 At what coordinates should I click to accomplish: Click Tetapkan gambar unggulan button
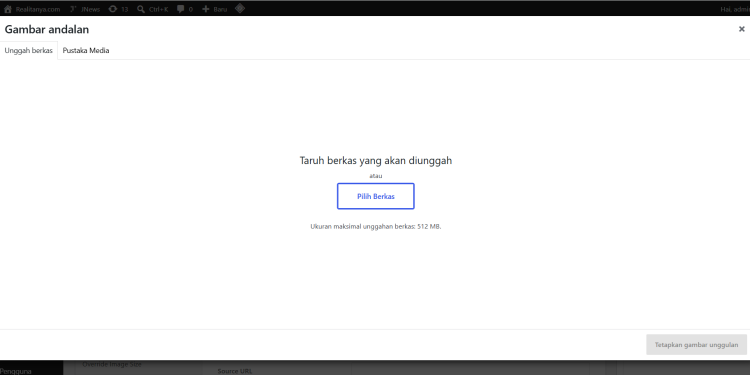point(696,344)
